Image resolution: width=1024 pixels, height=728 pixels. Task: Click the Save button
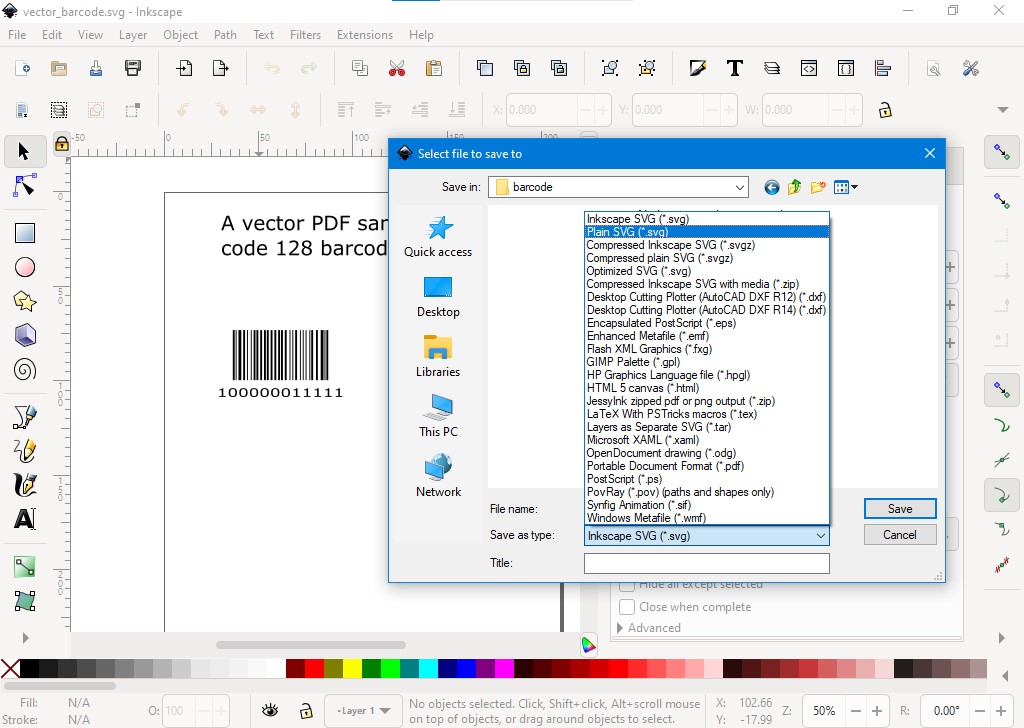[900, 509]
